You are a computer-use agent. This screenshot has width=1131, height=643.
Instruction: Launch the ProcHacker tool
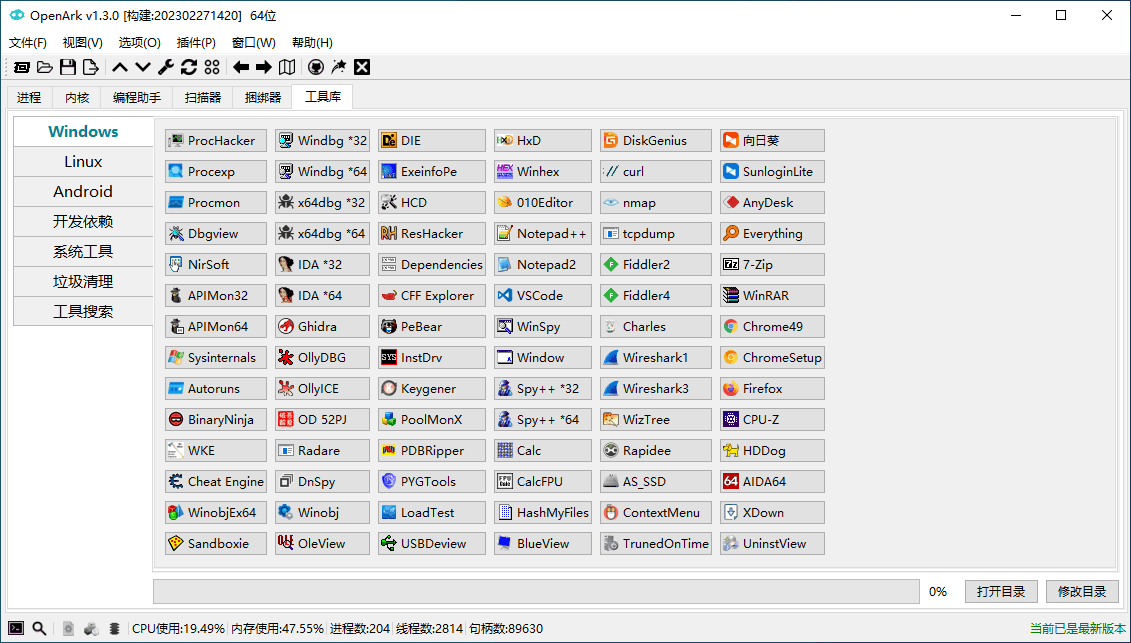(x=216, y=141)
